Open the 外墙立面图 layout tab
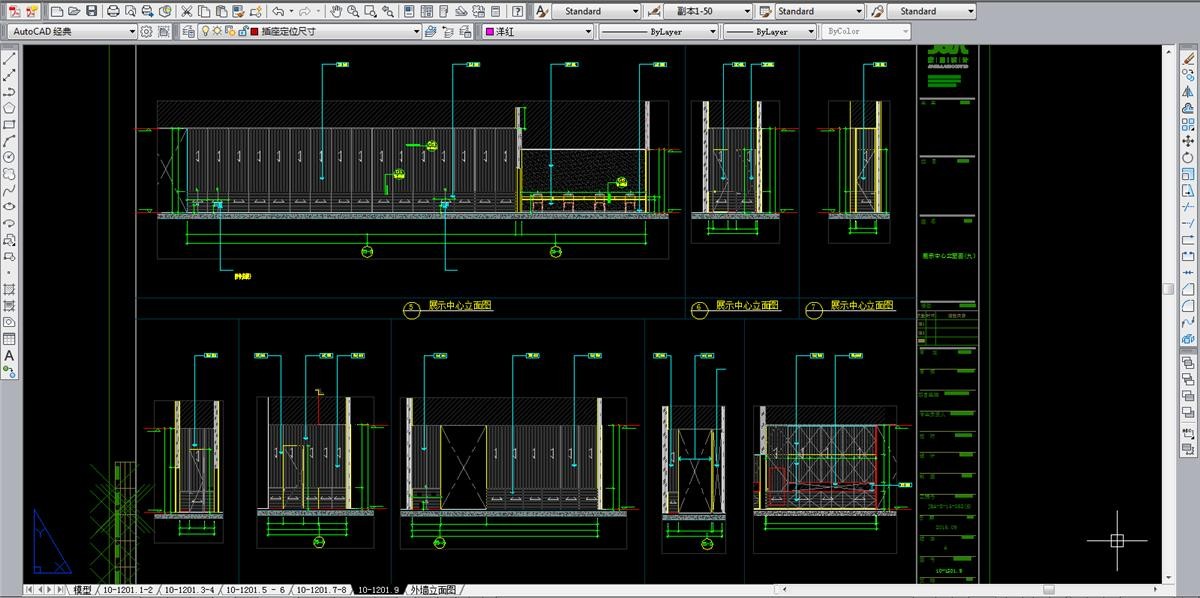Screen dimensions: 1200x598 pos(432,590)
